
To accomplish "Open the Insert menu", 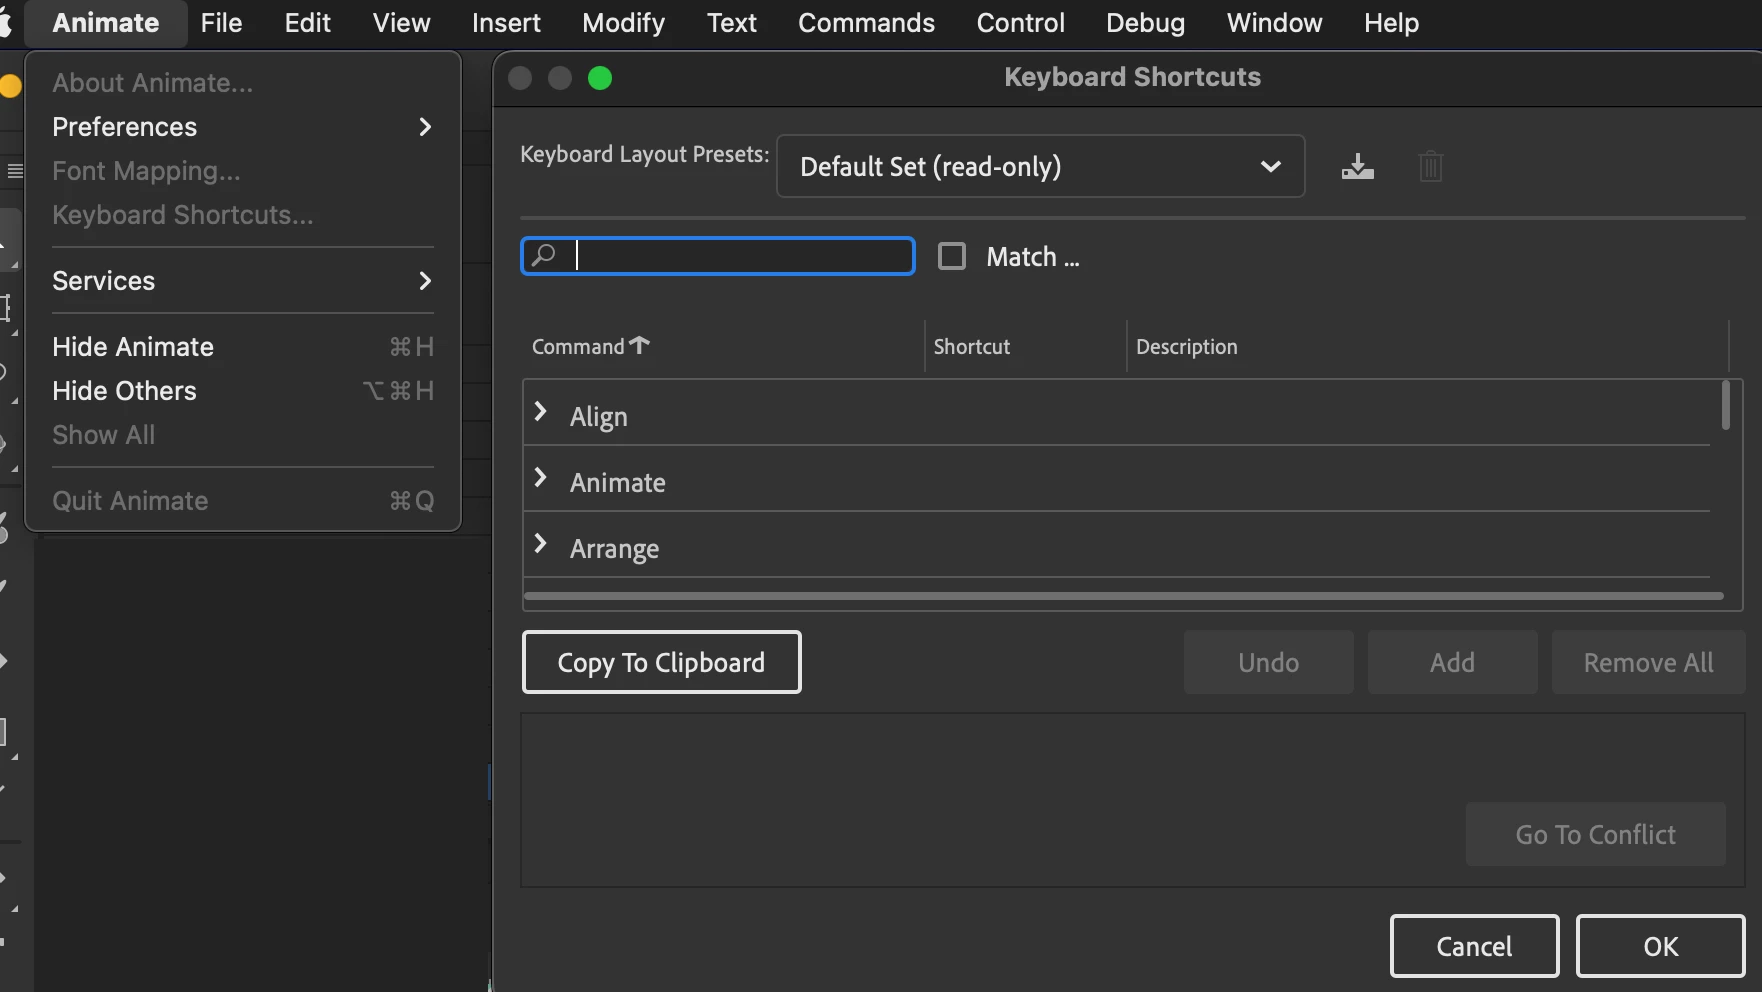I will point(506,22).
